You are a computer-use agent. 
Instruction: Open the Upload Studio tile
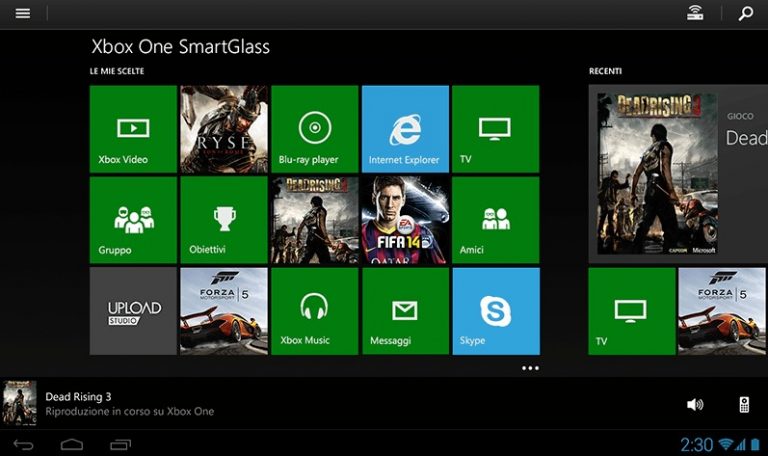click(133, 311)
